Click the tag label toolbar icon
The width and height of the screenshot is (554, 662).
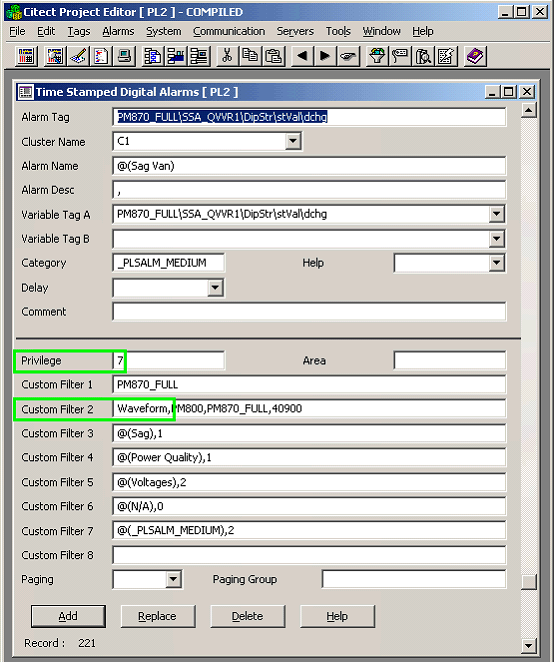[400, 56]
